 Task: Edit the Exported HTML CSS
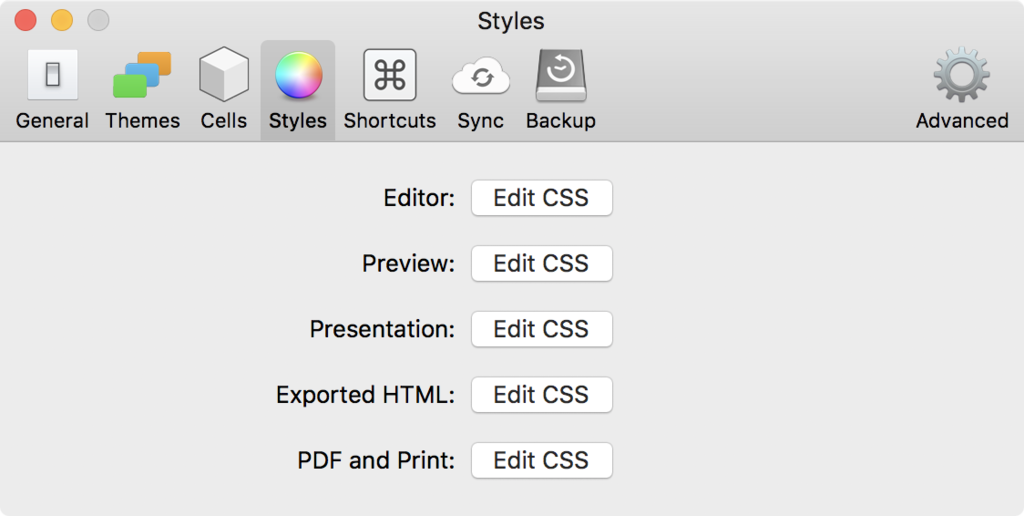pos(541,395)
